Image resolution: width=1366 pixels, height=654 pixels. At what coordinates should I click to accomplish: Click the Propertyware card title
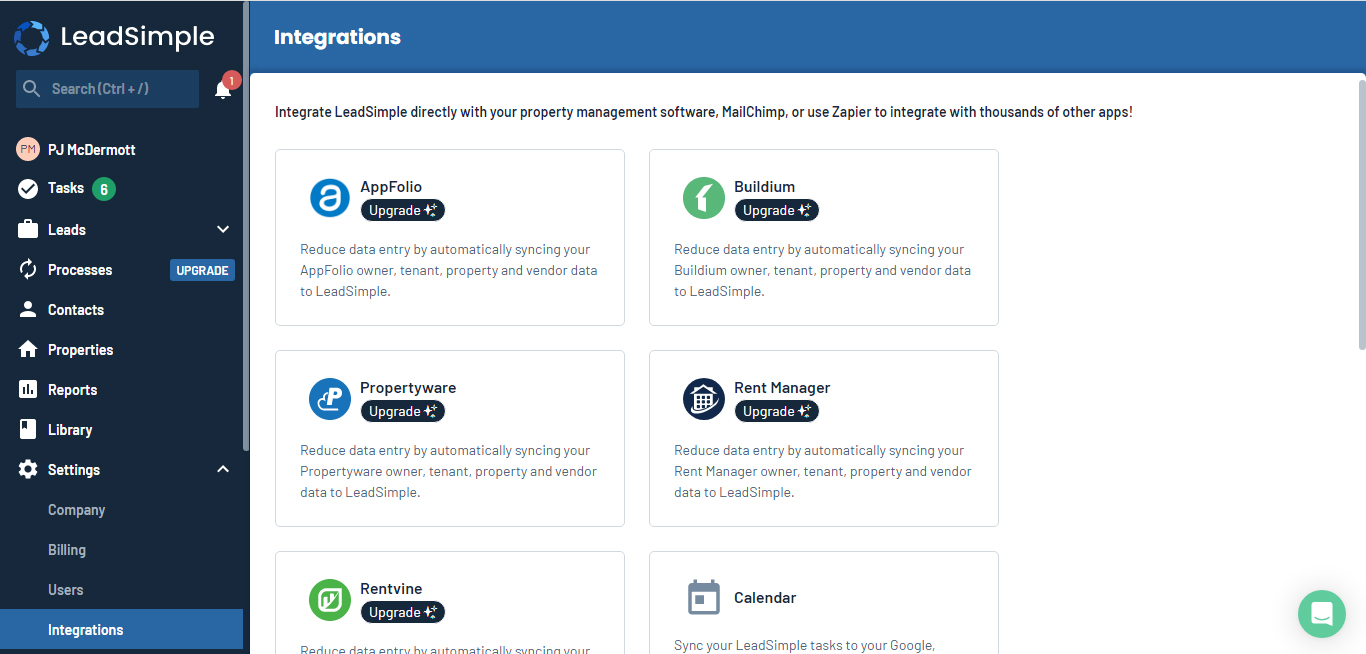point(408,388)
